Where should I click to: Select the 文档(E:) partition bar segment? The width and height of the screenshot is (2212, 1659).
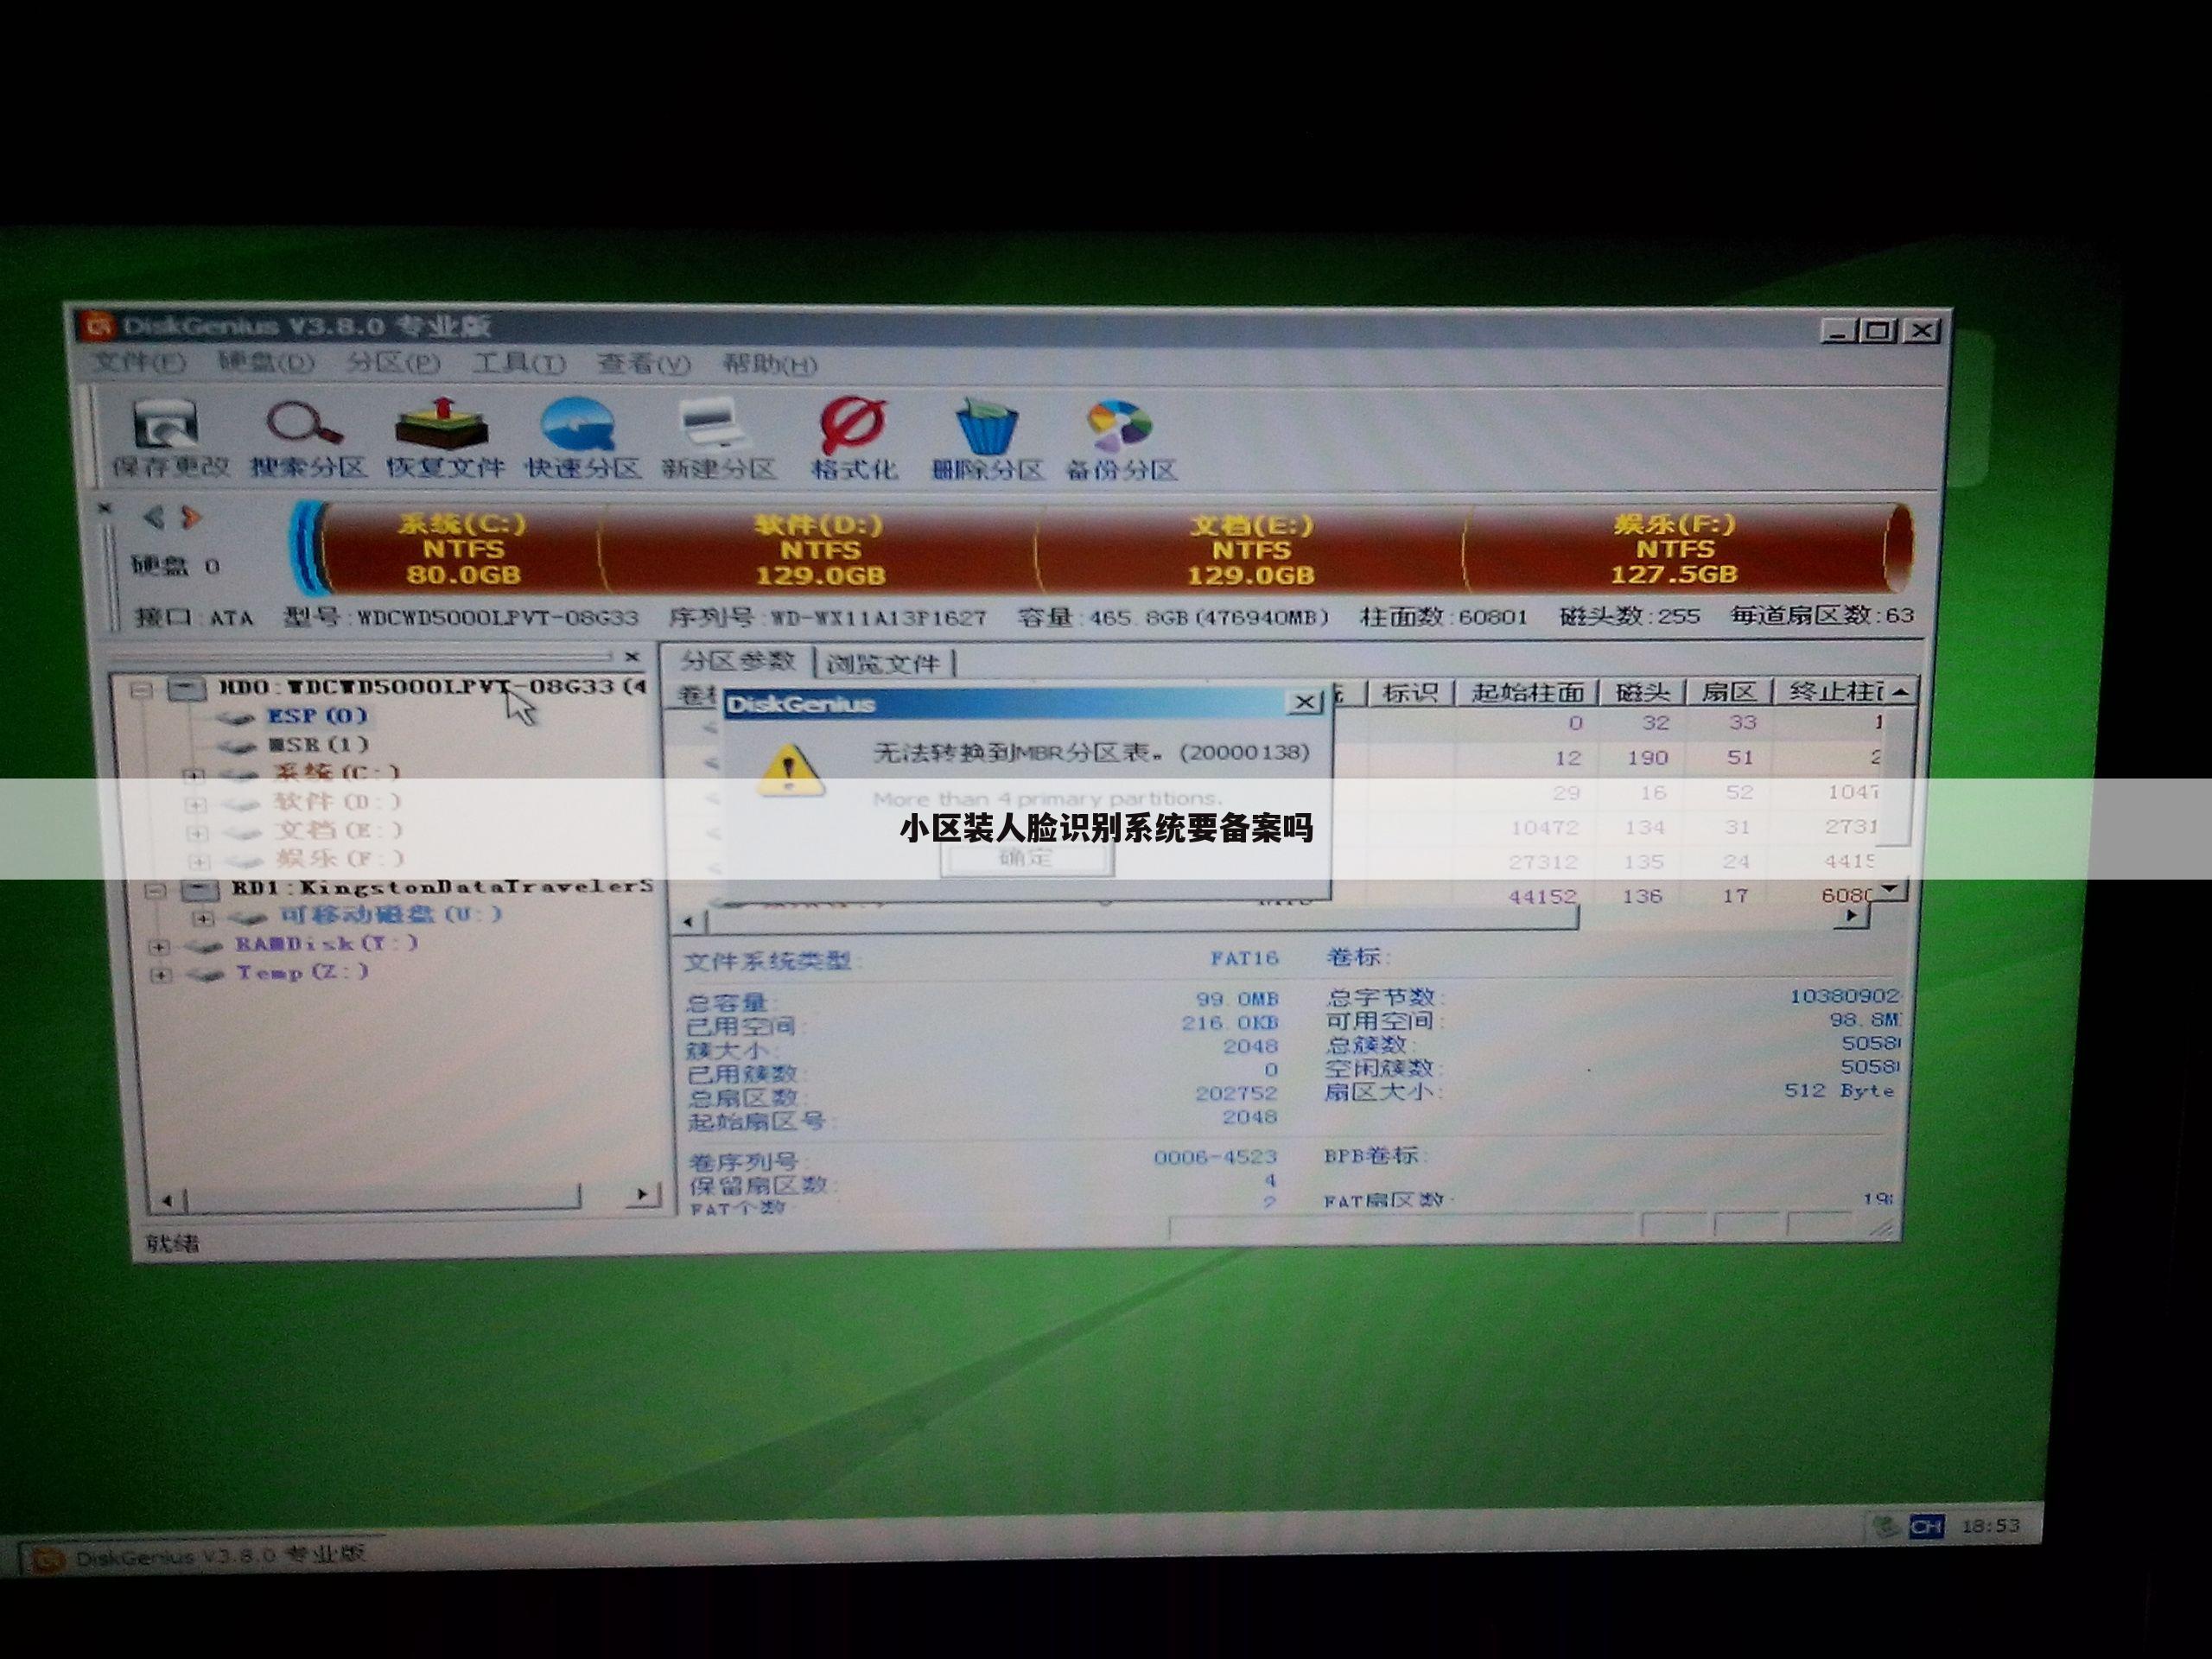click(1251, 549)
